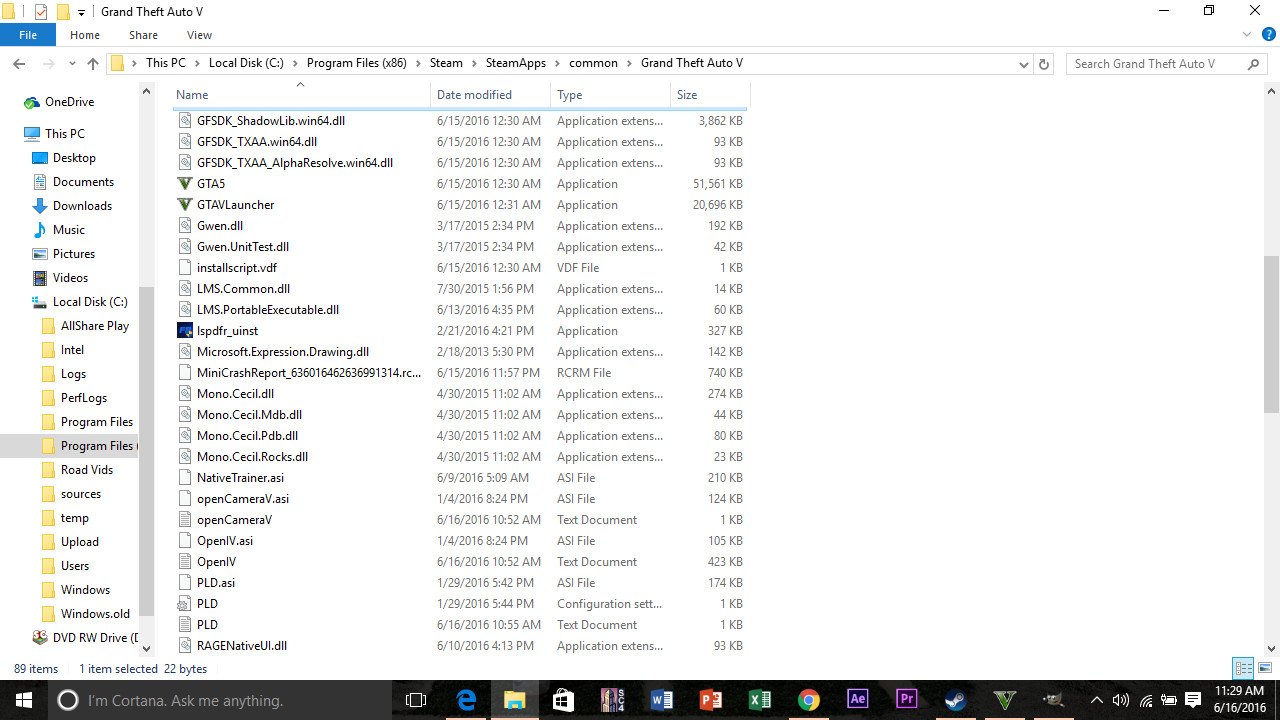The width and height of the screenshot is (1280, 720).
Task: Expand the breadcrumb arrow after SteamApps
Action: (x=558, y=63)
